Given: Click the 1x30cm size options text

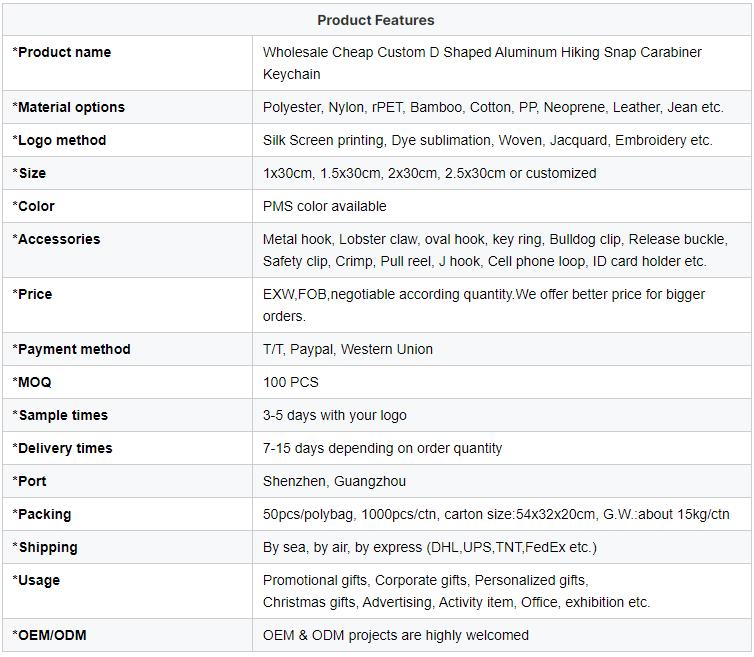Looking at the screenshot, I should pos(429,173).
